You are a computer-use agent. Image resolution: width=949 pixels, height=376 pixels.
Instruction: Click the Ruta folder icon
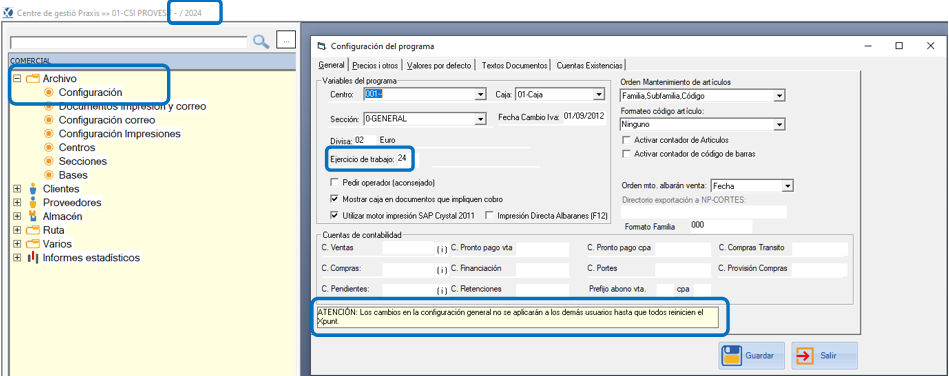33,231
